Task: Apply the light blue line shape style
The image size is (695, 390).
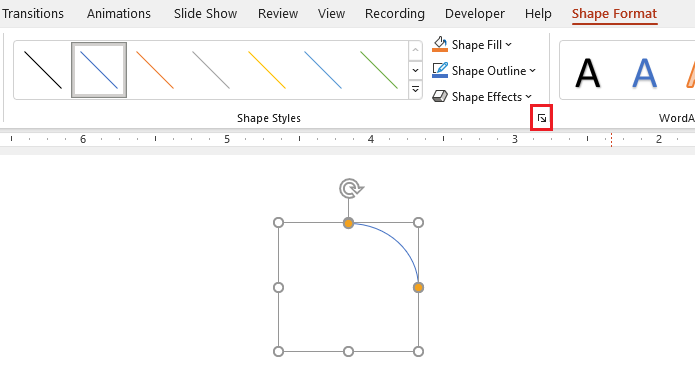Action: tap(323, 70)
